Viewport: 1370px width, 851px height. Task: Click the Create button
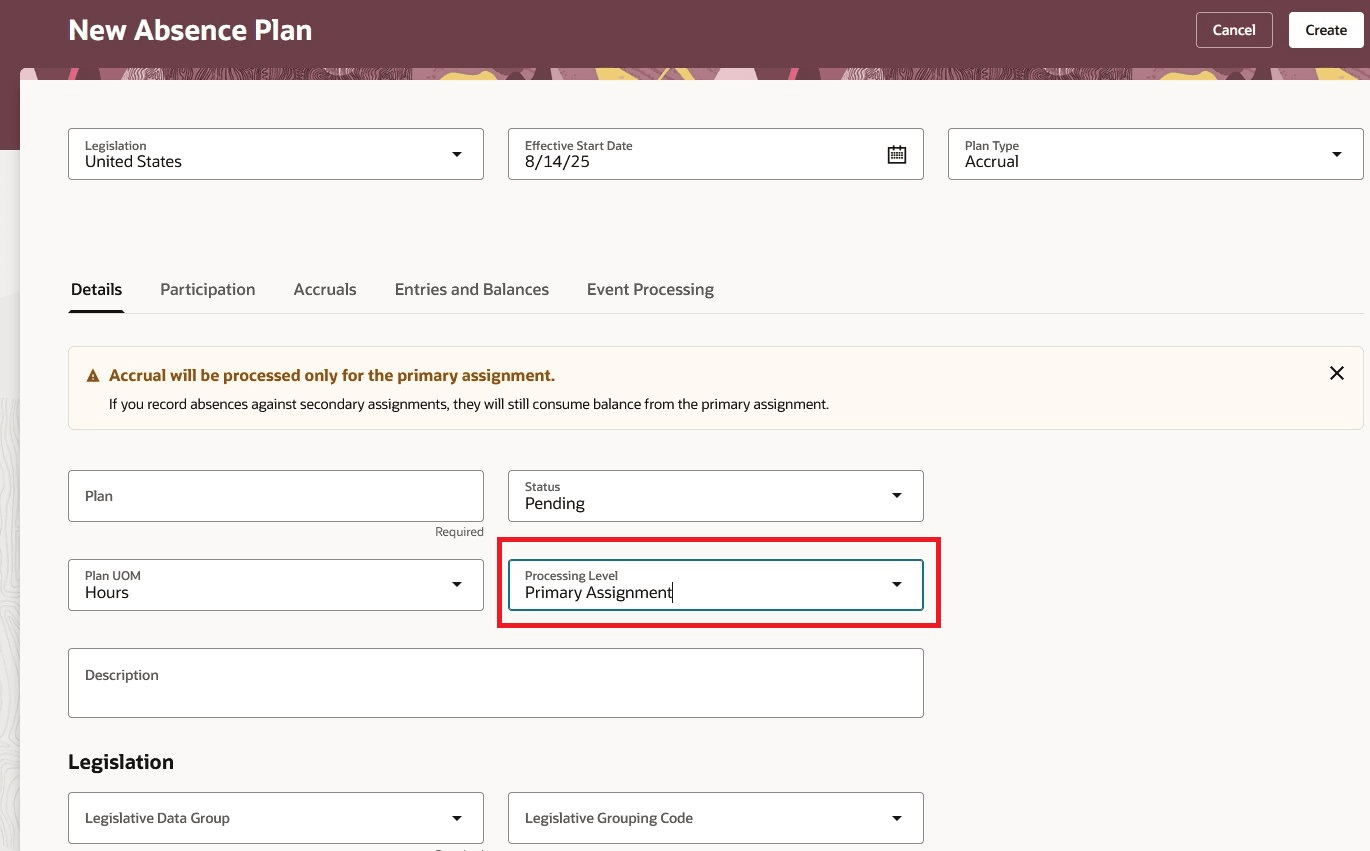click(x=1325, y=30)
